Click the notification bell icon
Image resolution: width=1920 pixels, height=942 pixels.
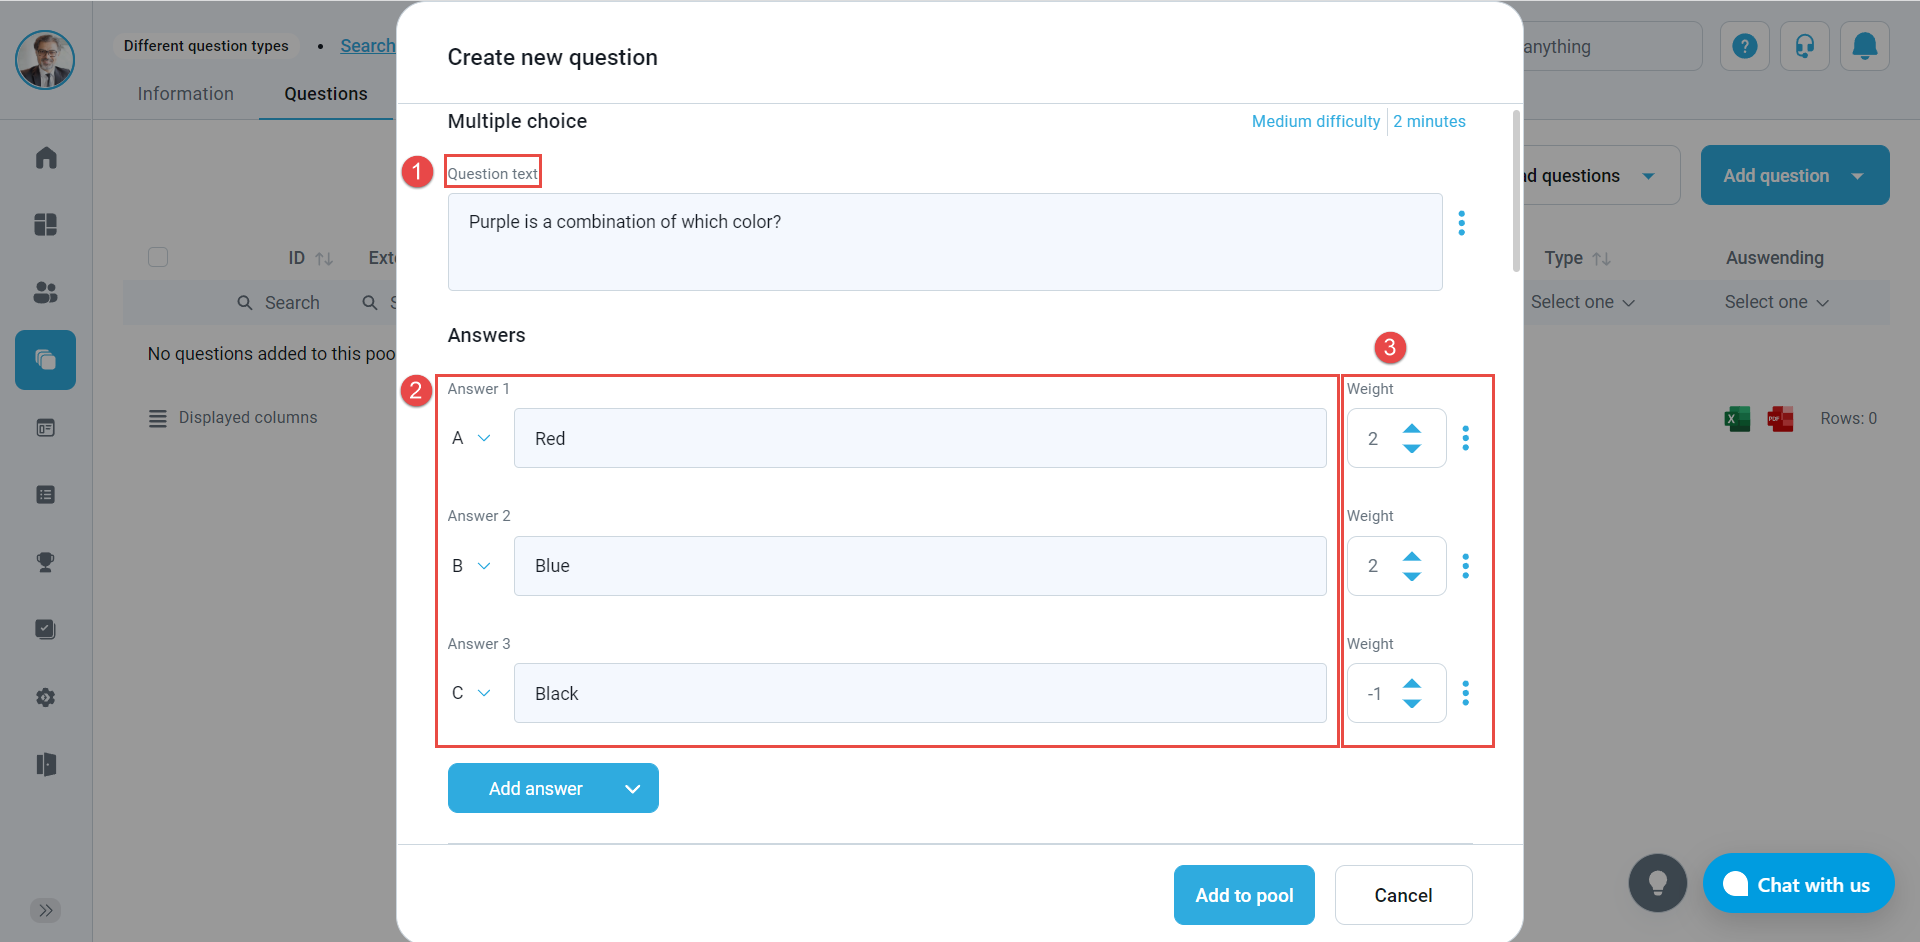1864,46
